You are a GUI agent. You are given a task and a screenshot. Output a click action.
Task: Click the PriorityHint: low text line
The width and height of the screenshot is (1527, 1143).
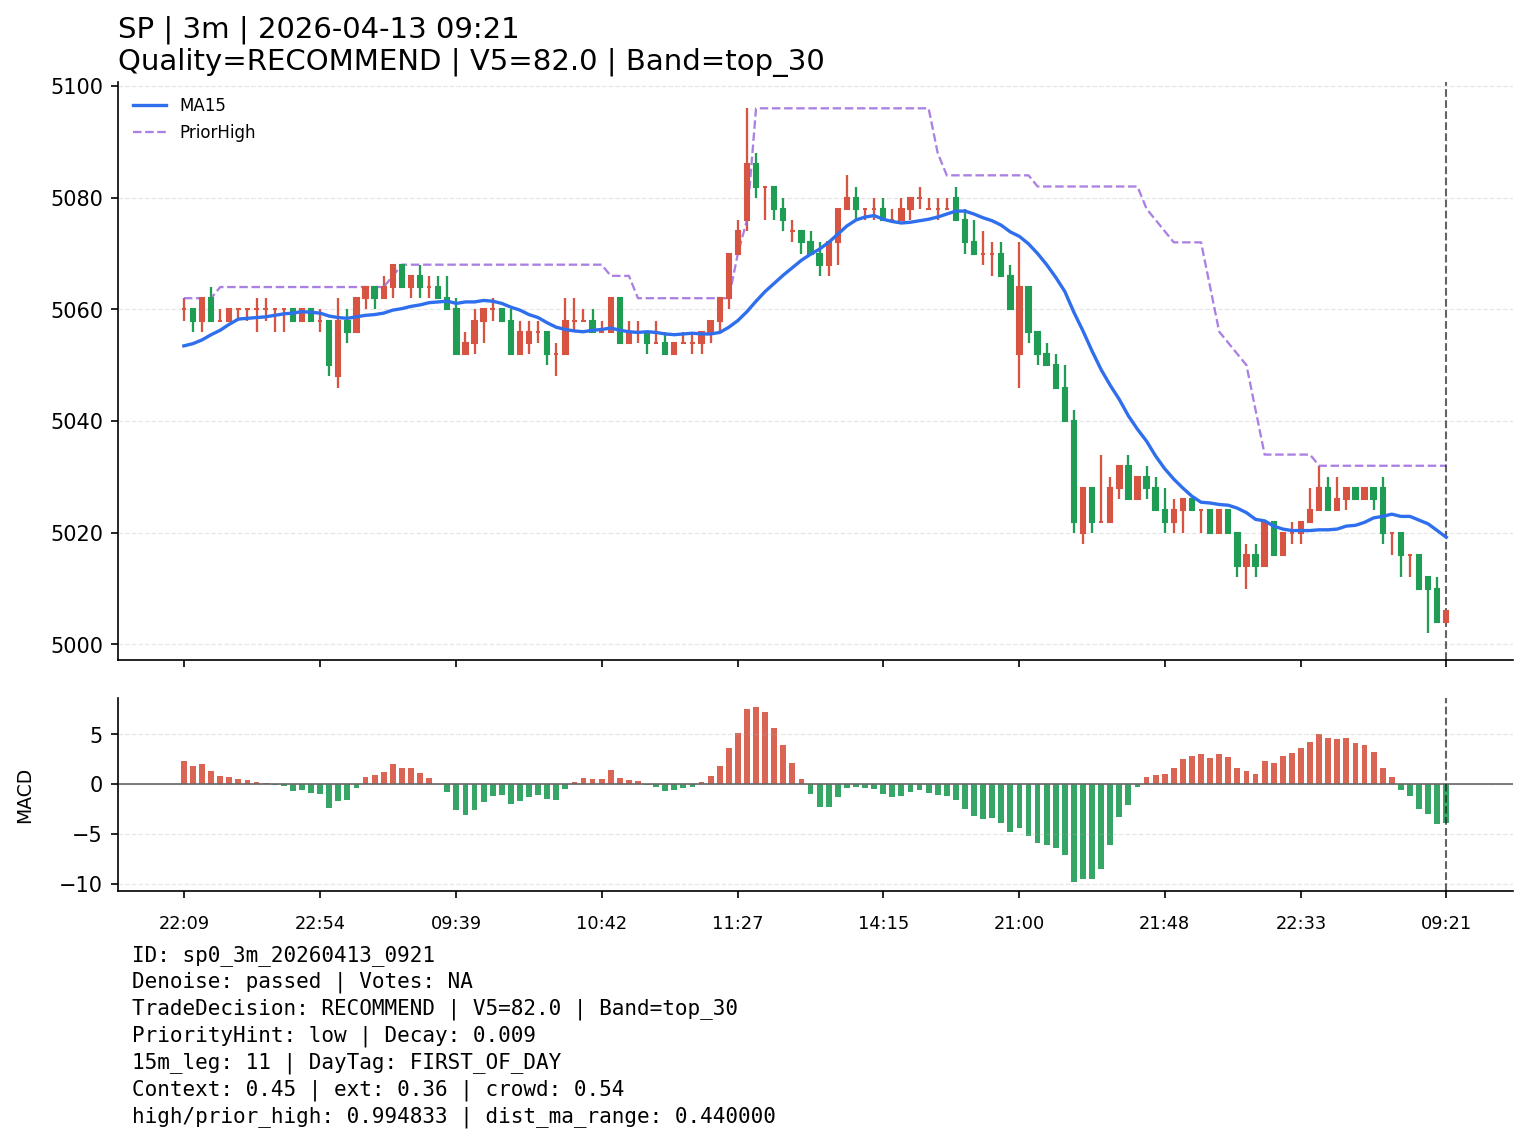(333, 1035)
